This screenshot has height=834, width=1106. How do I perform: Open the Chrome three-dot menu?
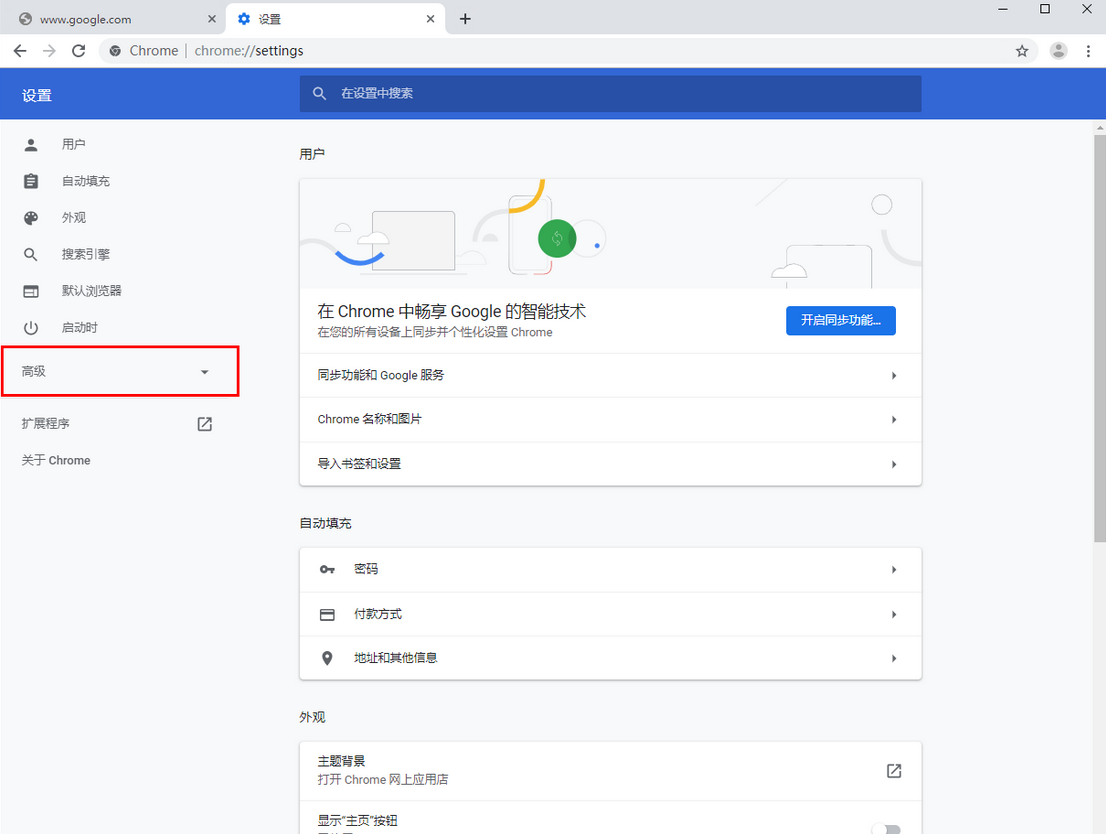click(x=1088, y=49)
